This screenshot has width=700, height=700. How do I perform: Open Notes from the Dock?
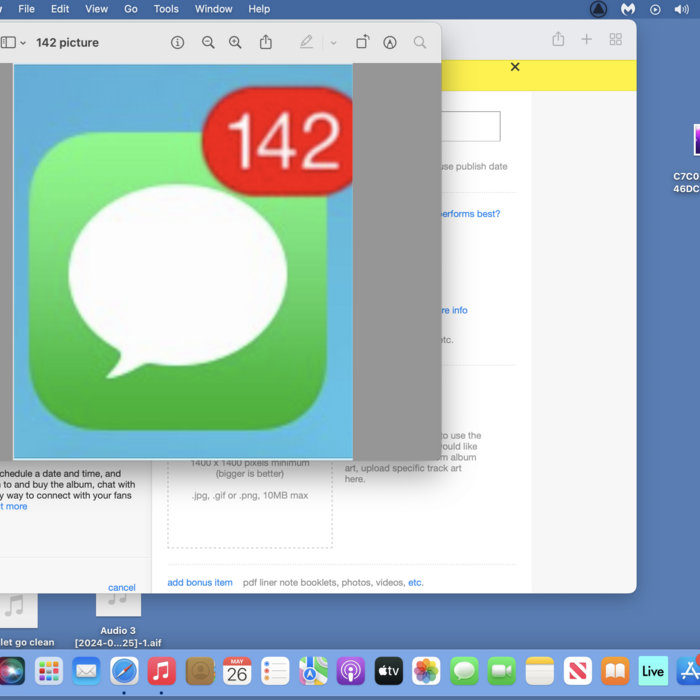coord(540,671)
